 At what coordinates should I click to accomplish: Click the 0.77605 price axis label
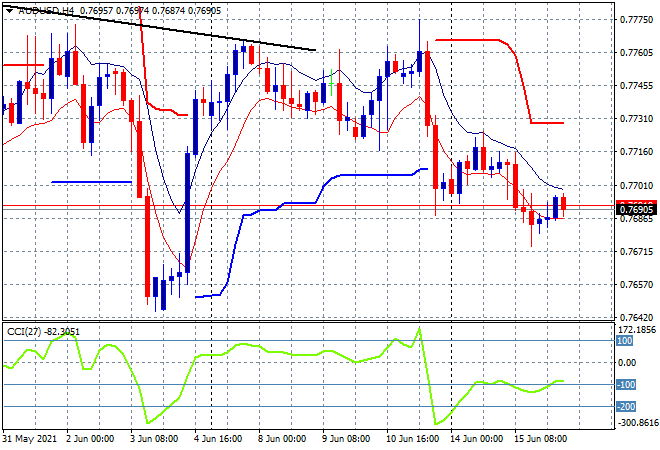point(636,53)
